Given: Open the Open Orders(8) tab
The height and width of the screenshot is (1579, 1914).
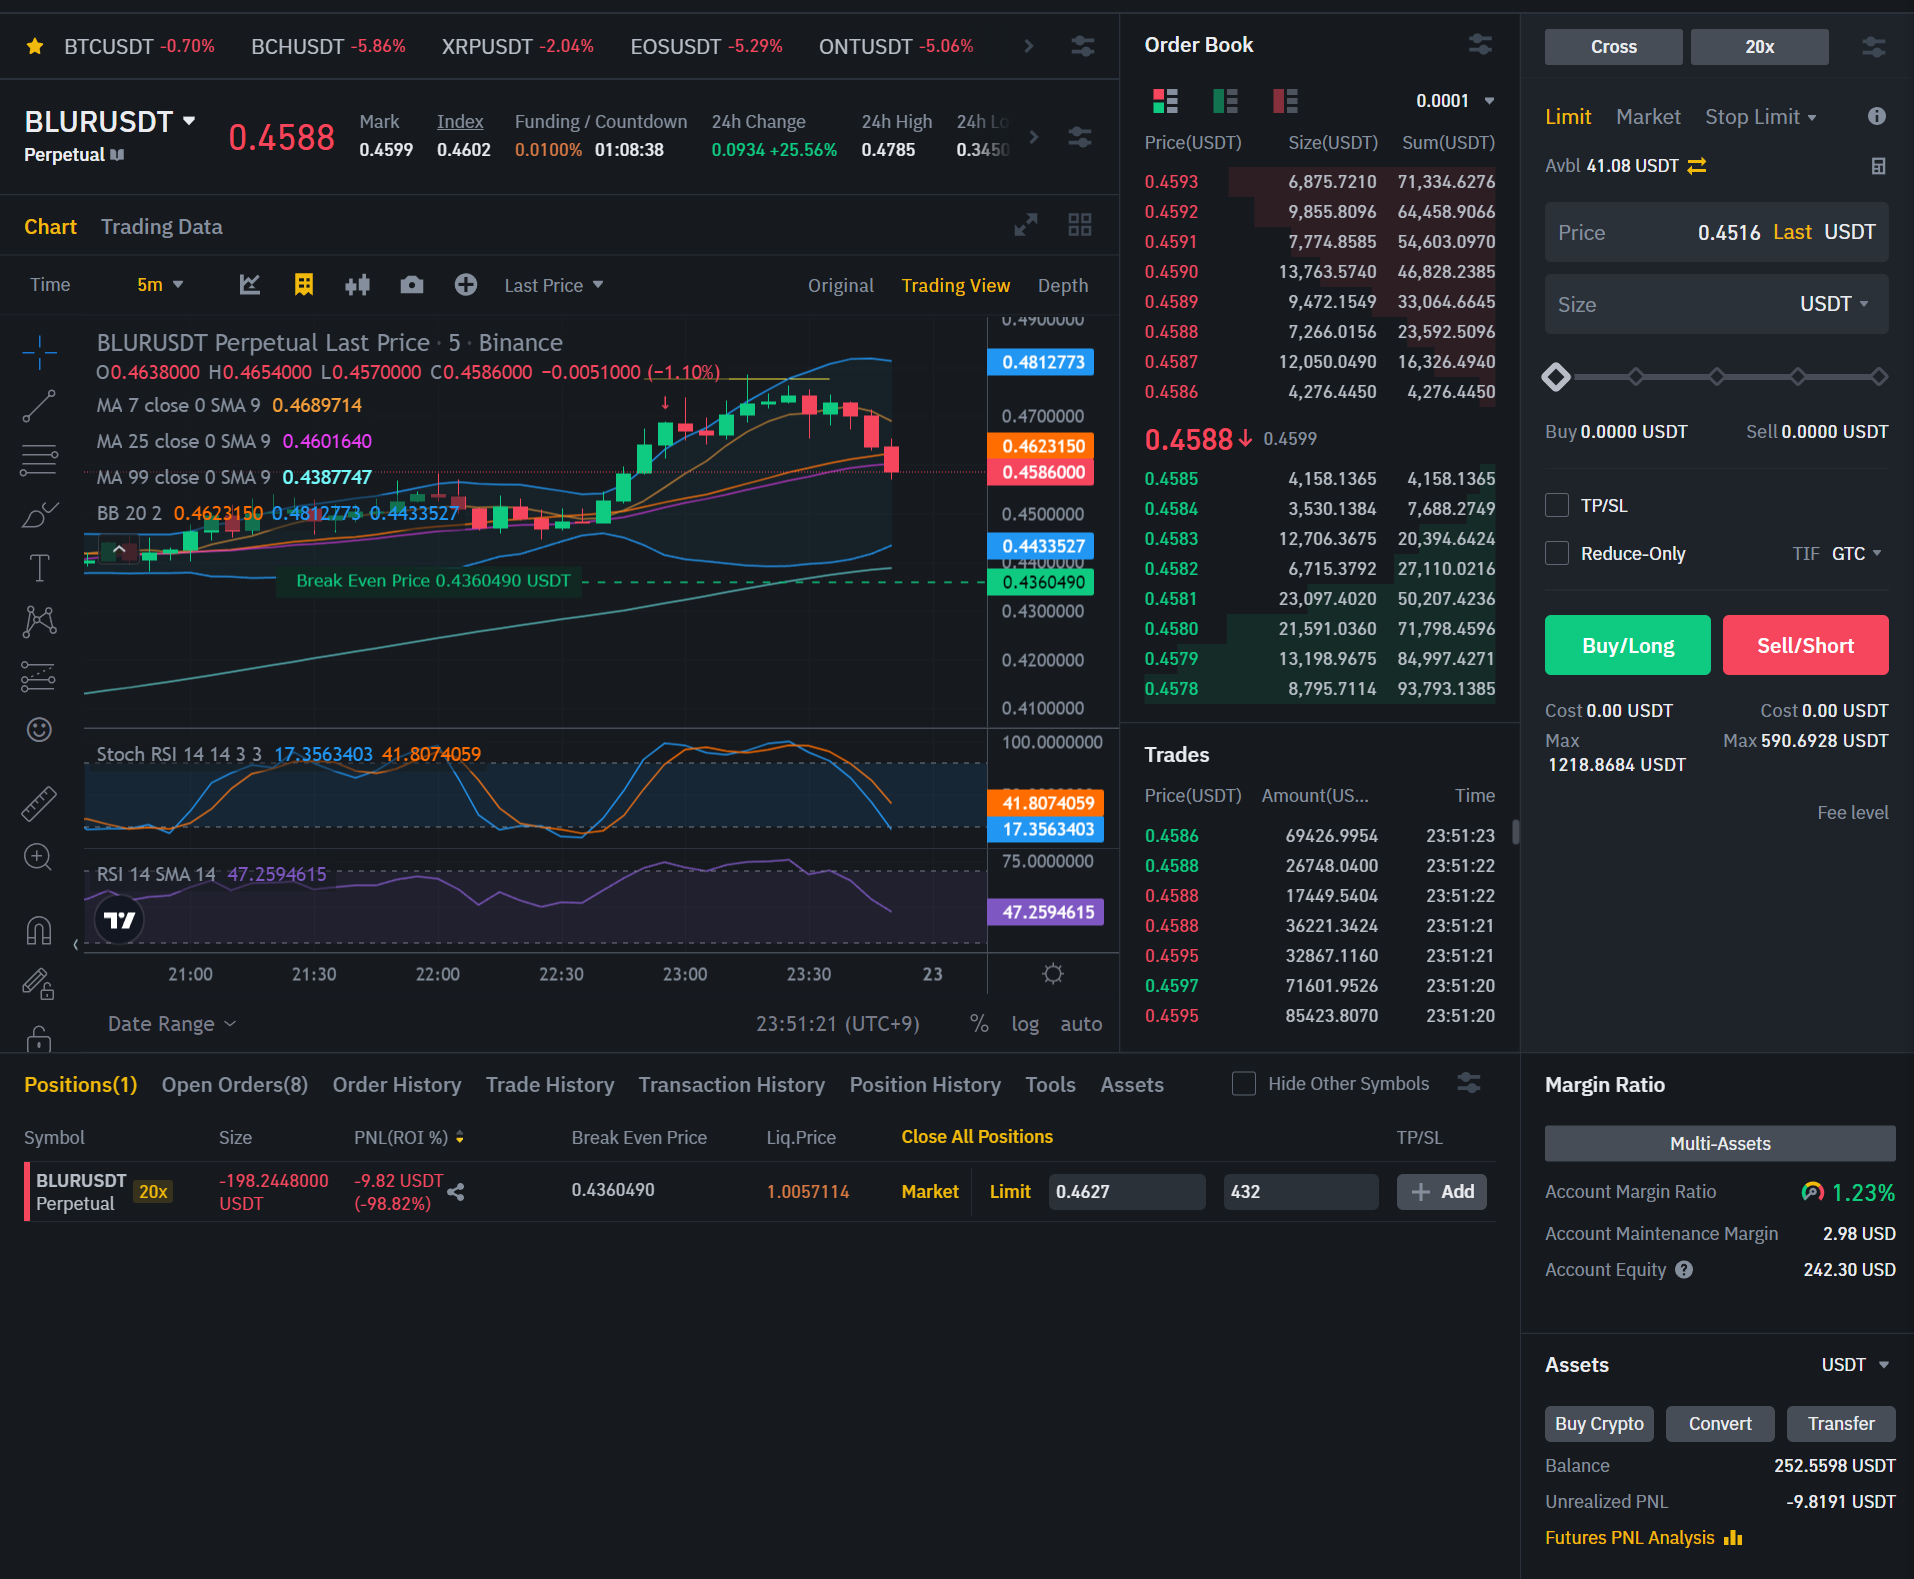Looking at the screenshot, I should pos(235,1085).
